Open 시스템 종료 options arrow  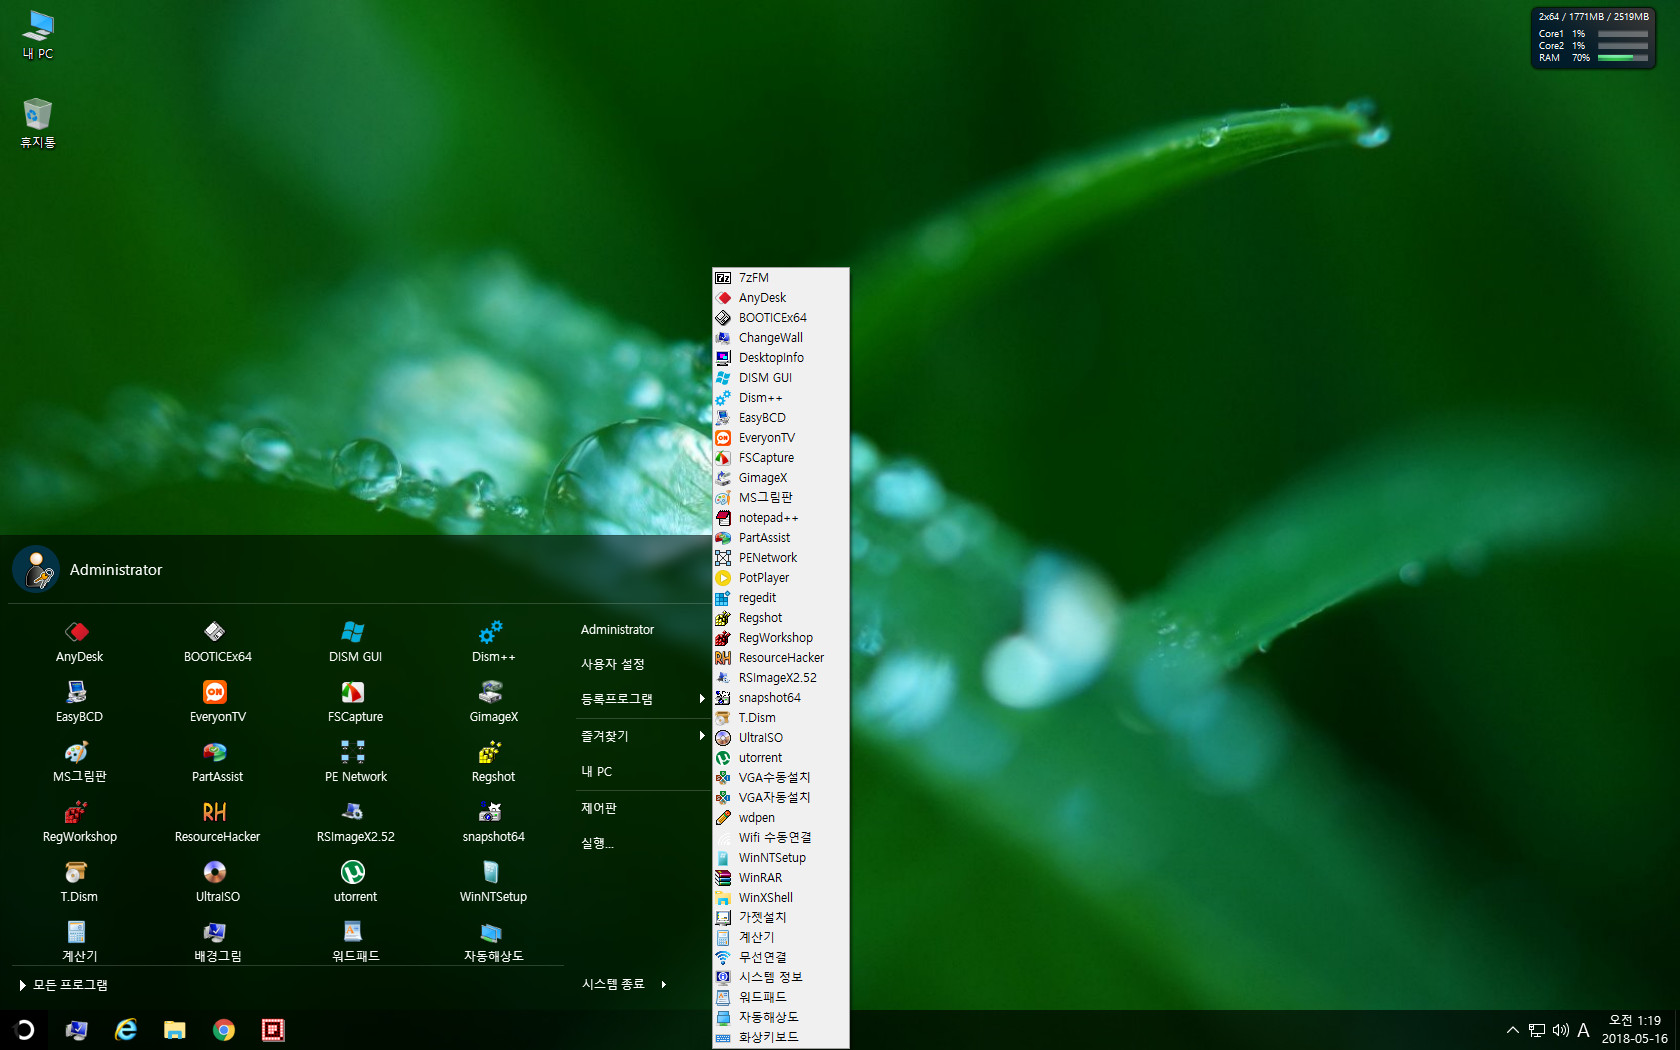click(x=663, y=985)
